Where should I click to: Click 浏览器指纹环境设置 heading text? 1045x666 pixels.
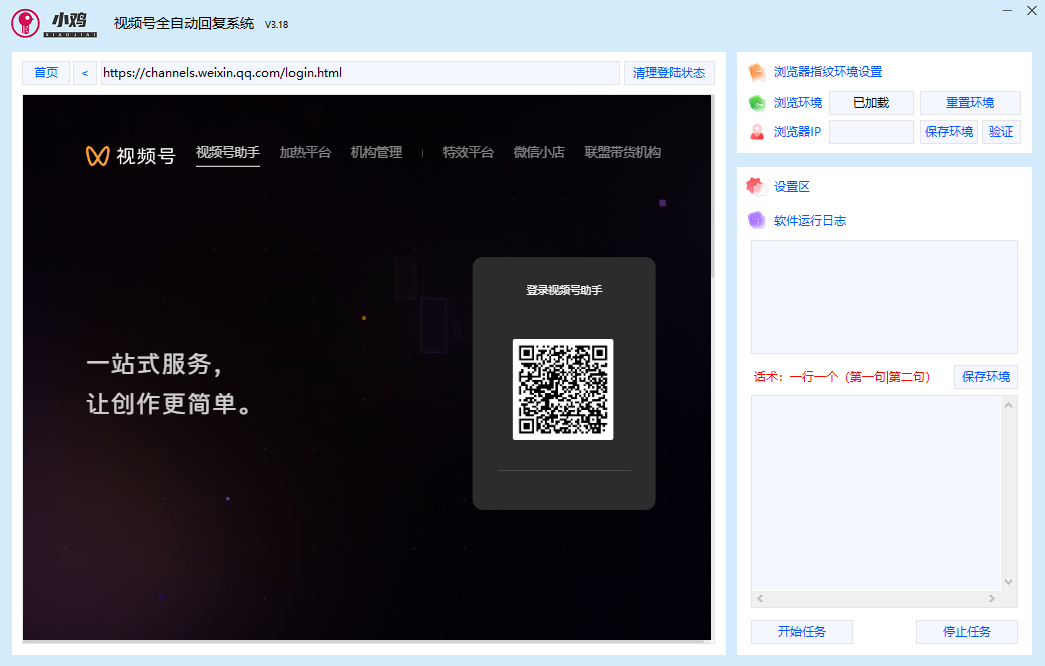coord(828,72)
